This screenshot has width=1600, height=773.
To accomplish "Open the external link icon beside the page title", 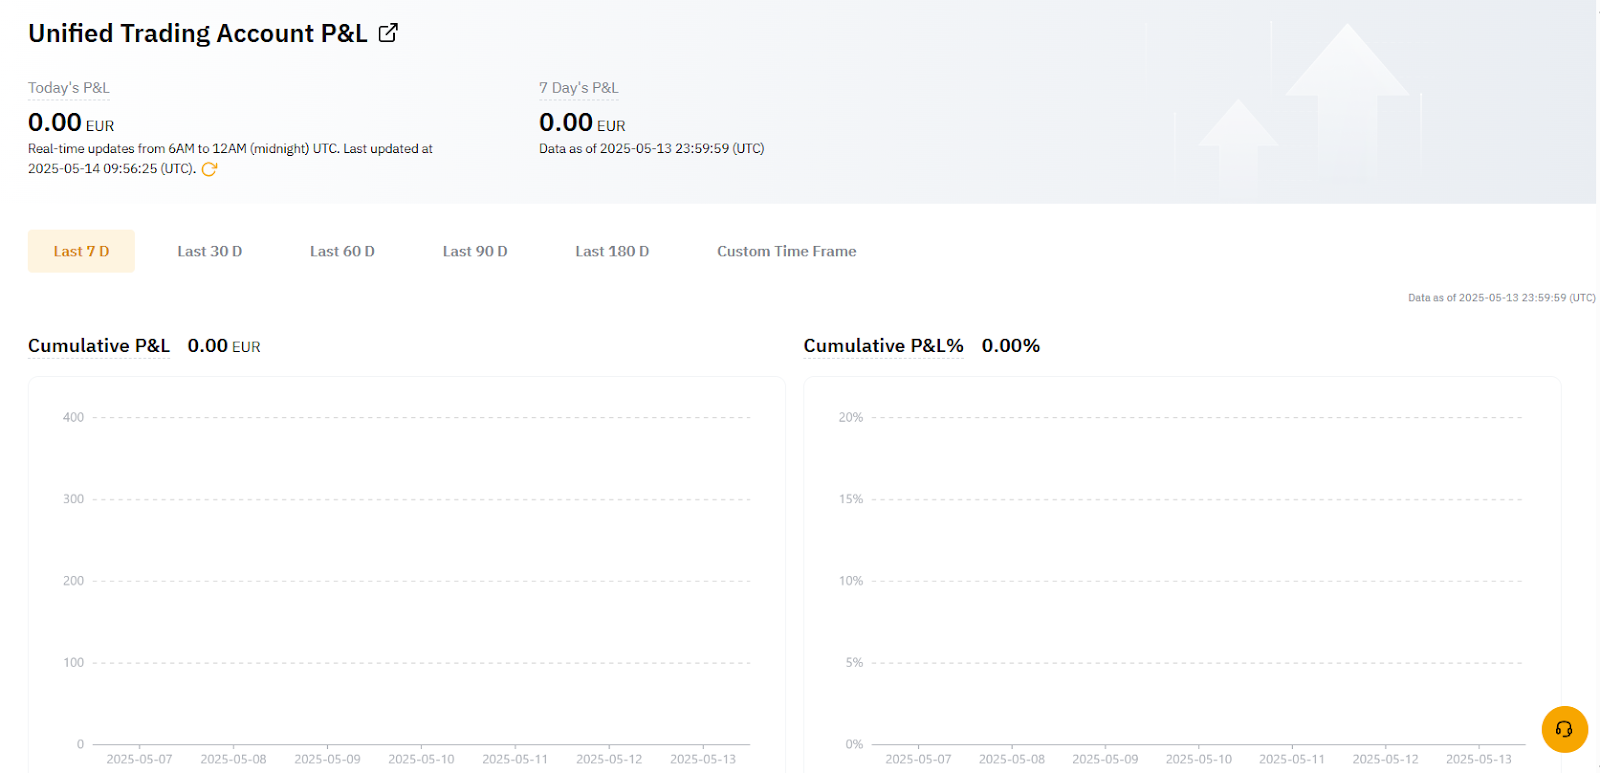I will [x=388, y=33].
